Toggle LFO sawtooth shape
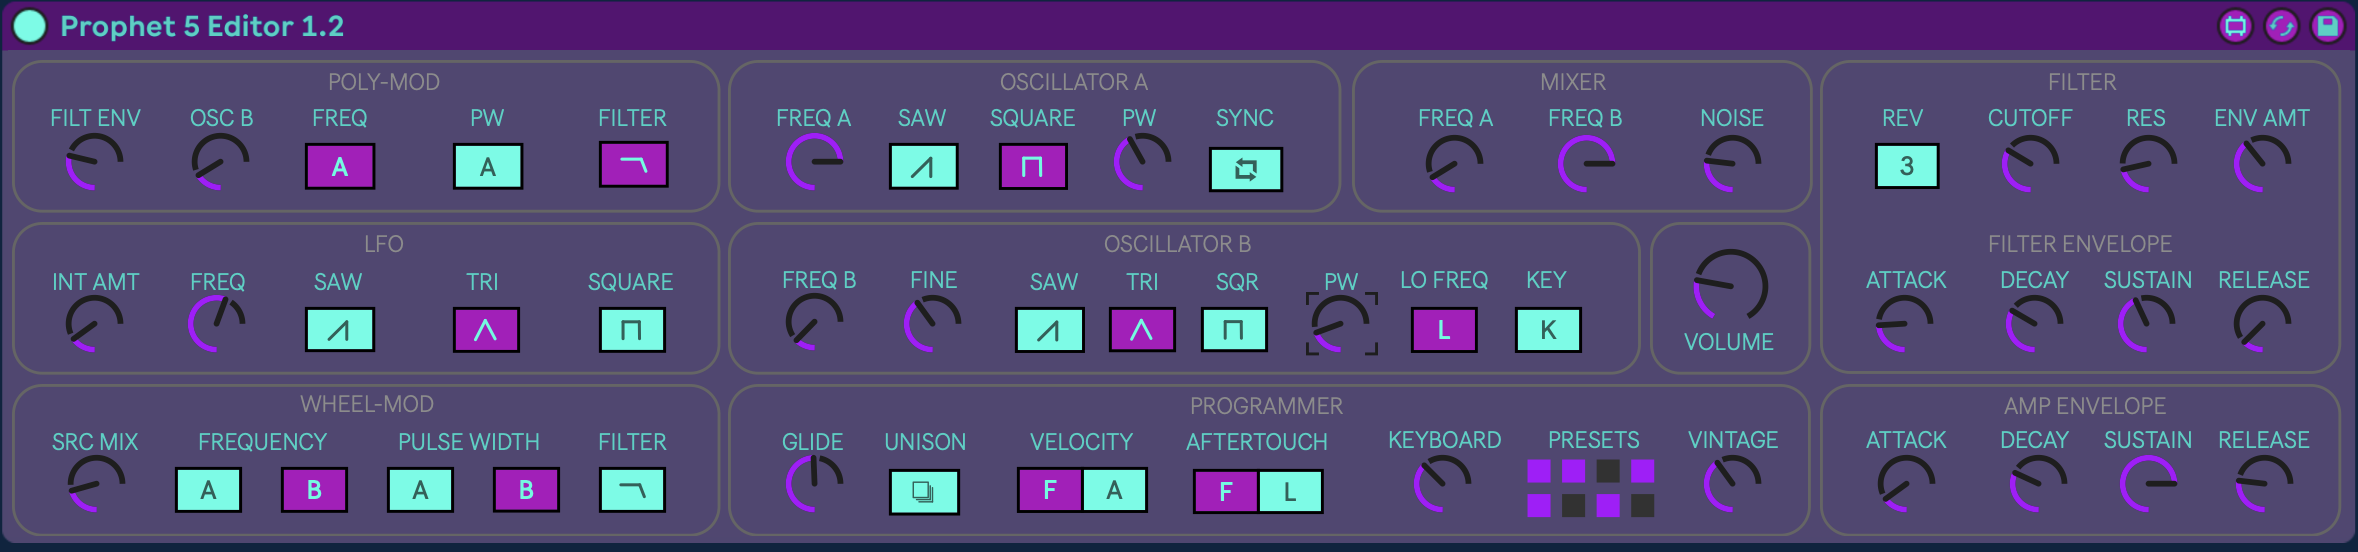 (339, 329)
